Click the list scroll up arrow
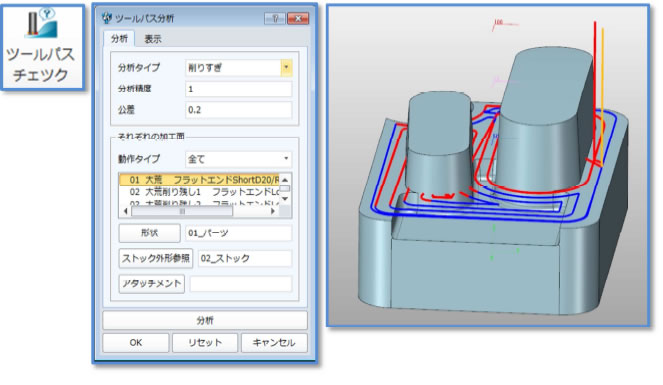This screenshot has width=663, height=385. click(x=285, y=180)
